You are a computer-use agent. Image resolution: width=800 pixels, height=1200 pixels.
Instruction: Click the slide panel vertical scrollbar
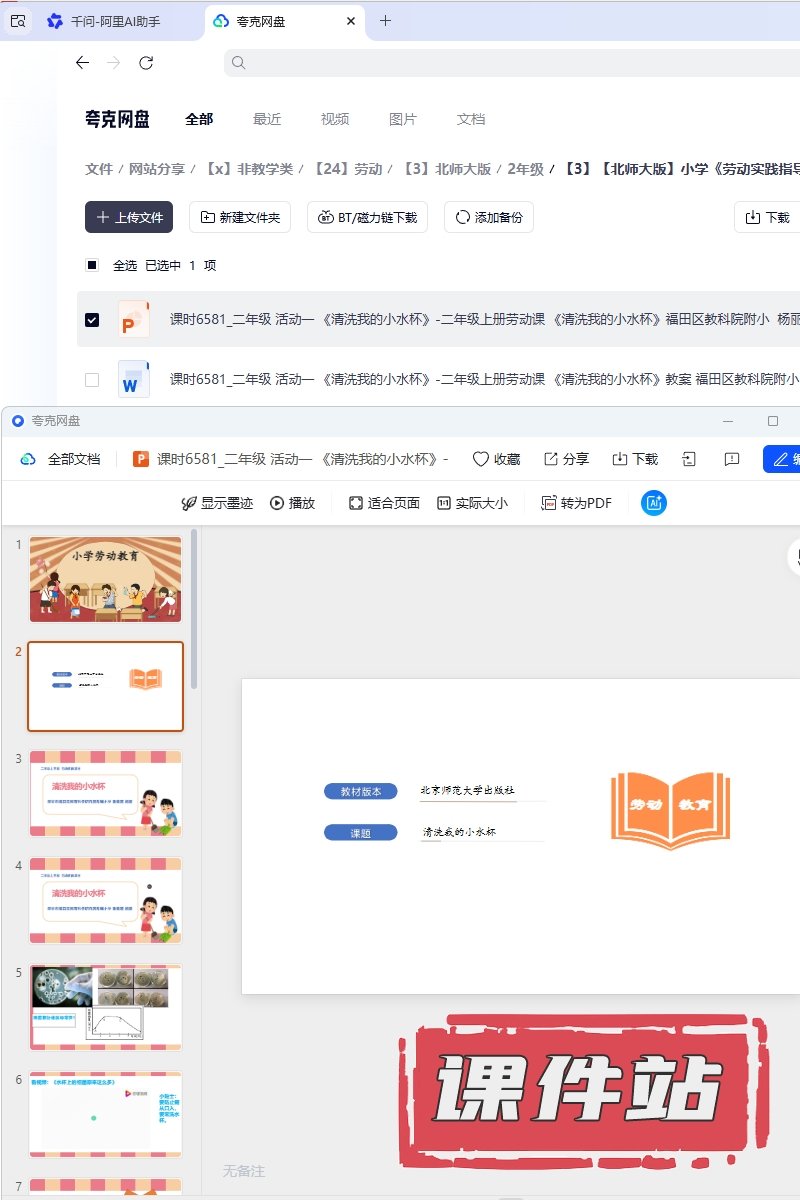coord(194,610)
